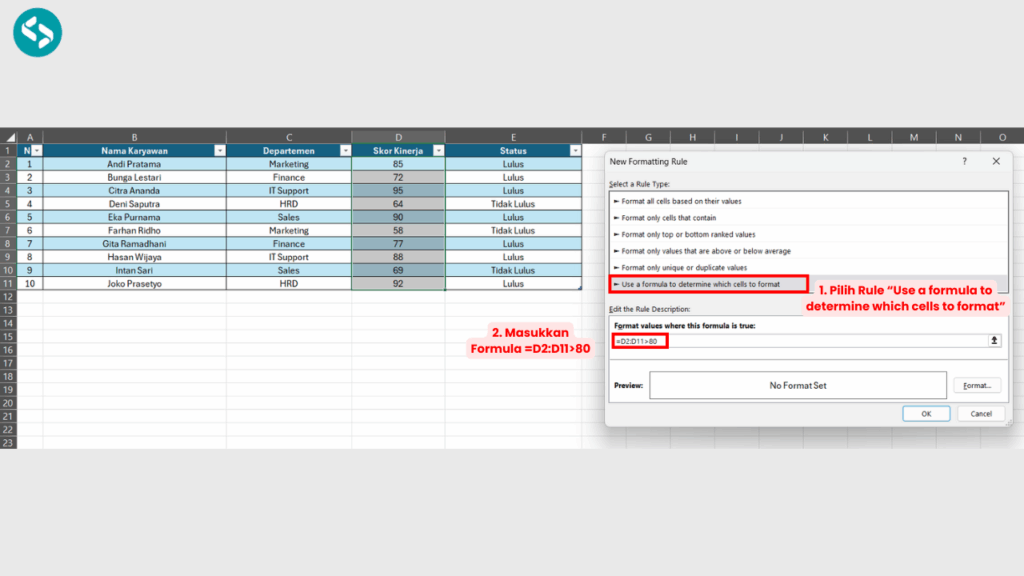Select column header D
Viewport: 1024px width, 576px height.
coord(398,137)
